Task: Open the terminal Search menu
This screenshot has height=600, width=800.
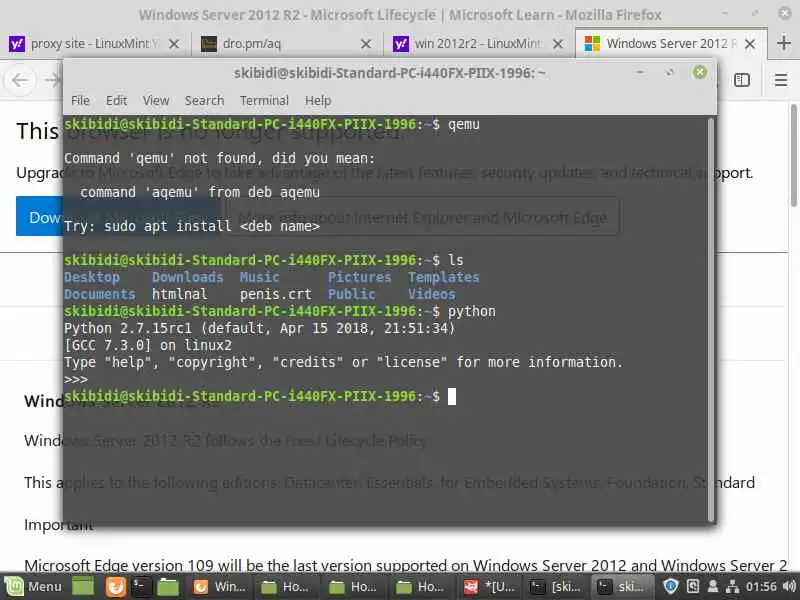Action: pos(204,101)
